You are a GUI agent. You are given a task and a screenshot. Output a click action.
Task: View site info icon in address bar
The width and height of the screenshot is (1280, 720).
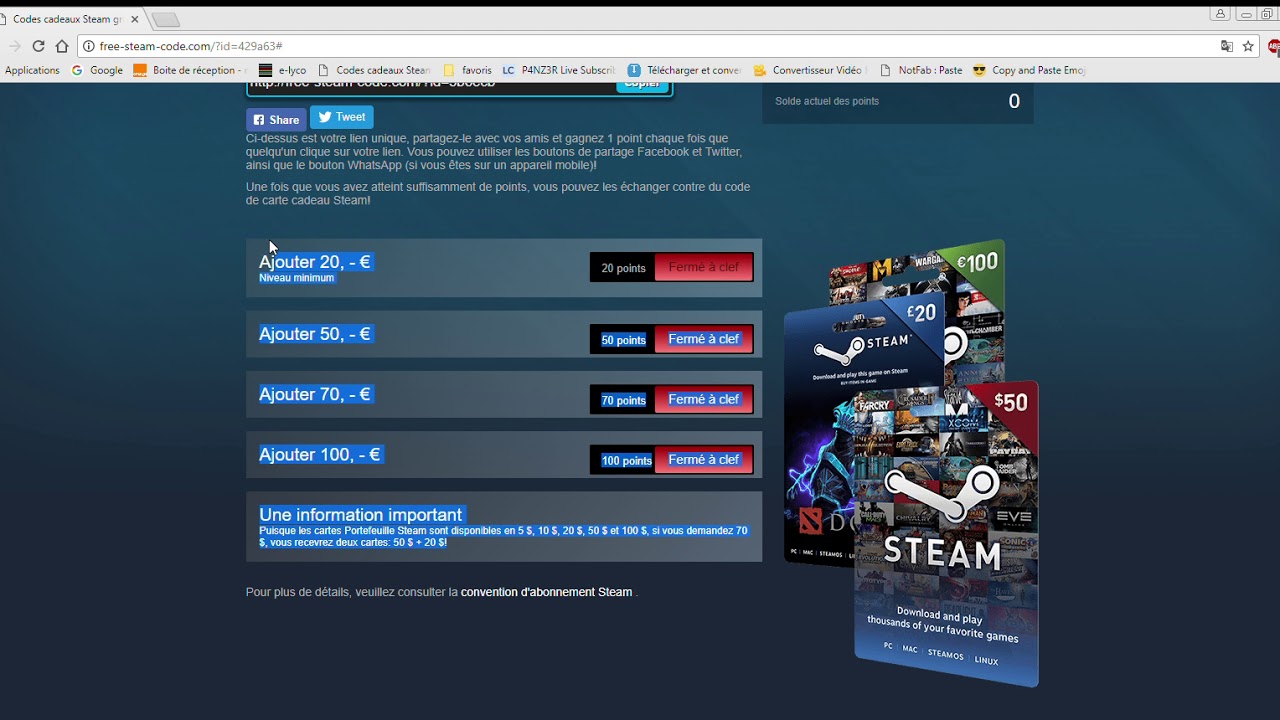point(88,46)
